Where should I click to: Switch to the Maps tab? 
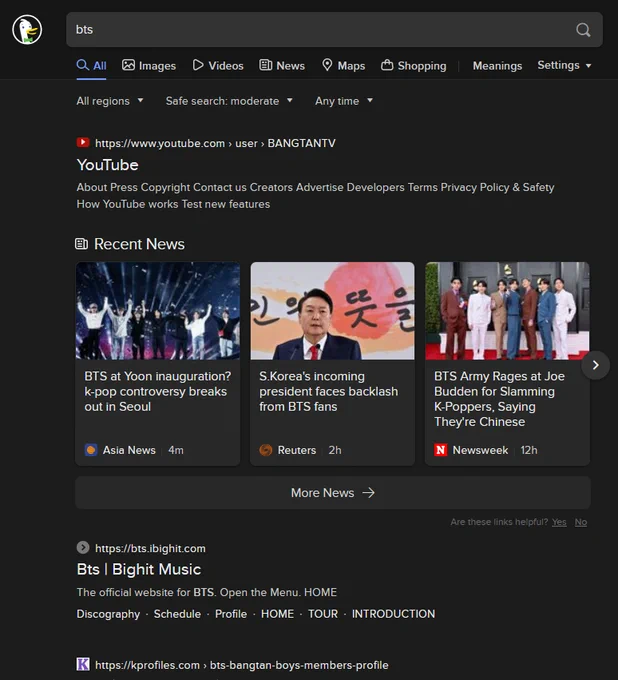343,65
